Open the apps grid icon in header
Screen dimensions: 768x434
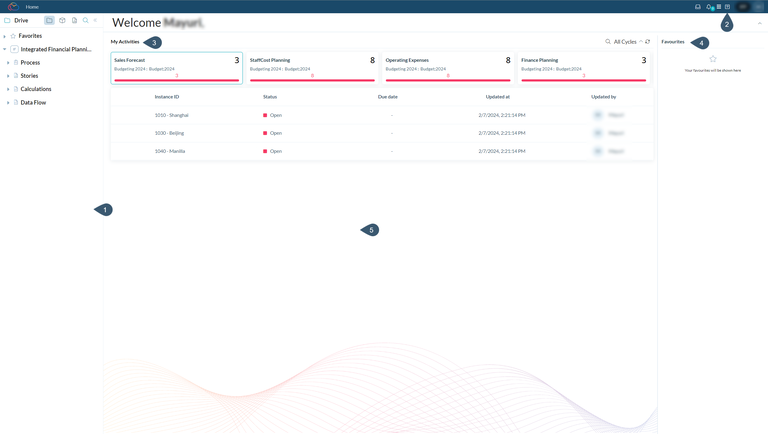pyautogui.click(x=718, y=7)
